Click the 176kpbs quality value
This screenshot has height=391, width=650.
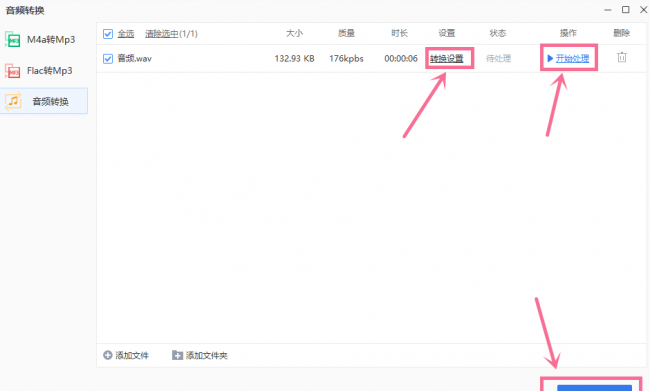(x=346, y=58)
